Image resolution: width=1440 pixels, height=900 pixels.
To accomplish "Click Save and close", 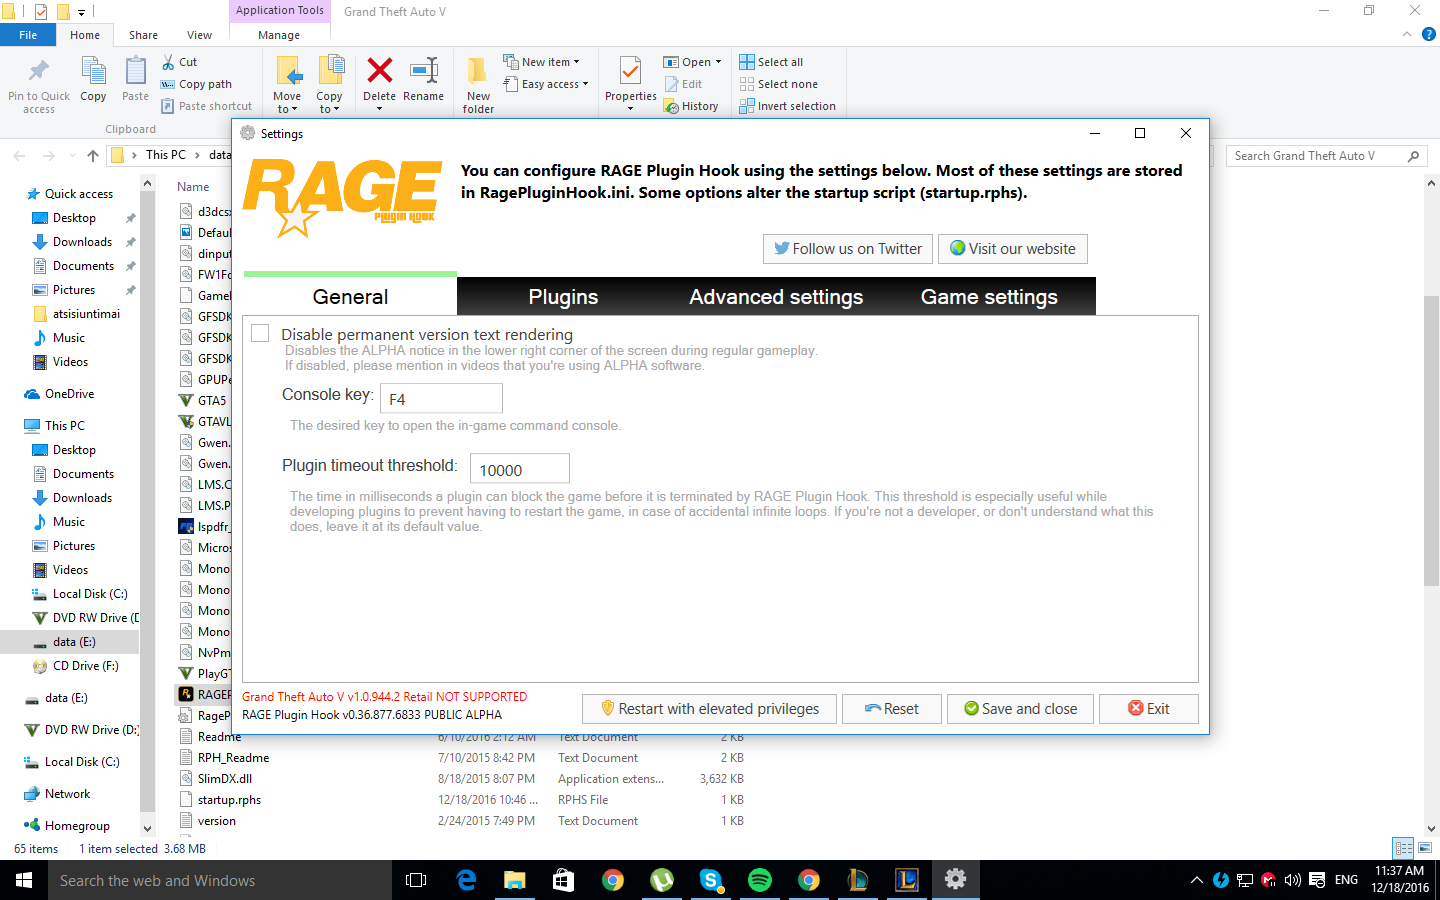I will pyautogui.click(x=1020, y=709).
